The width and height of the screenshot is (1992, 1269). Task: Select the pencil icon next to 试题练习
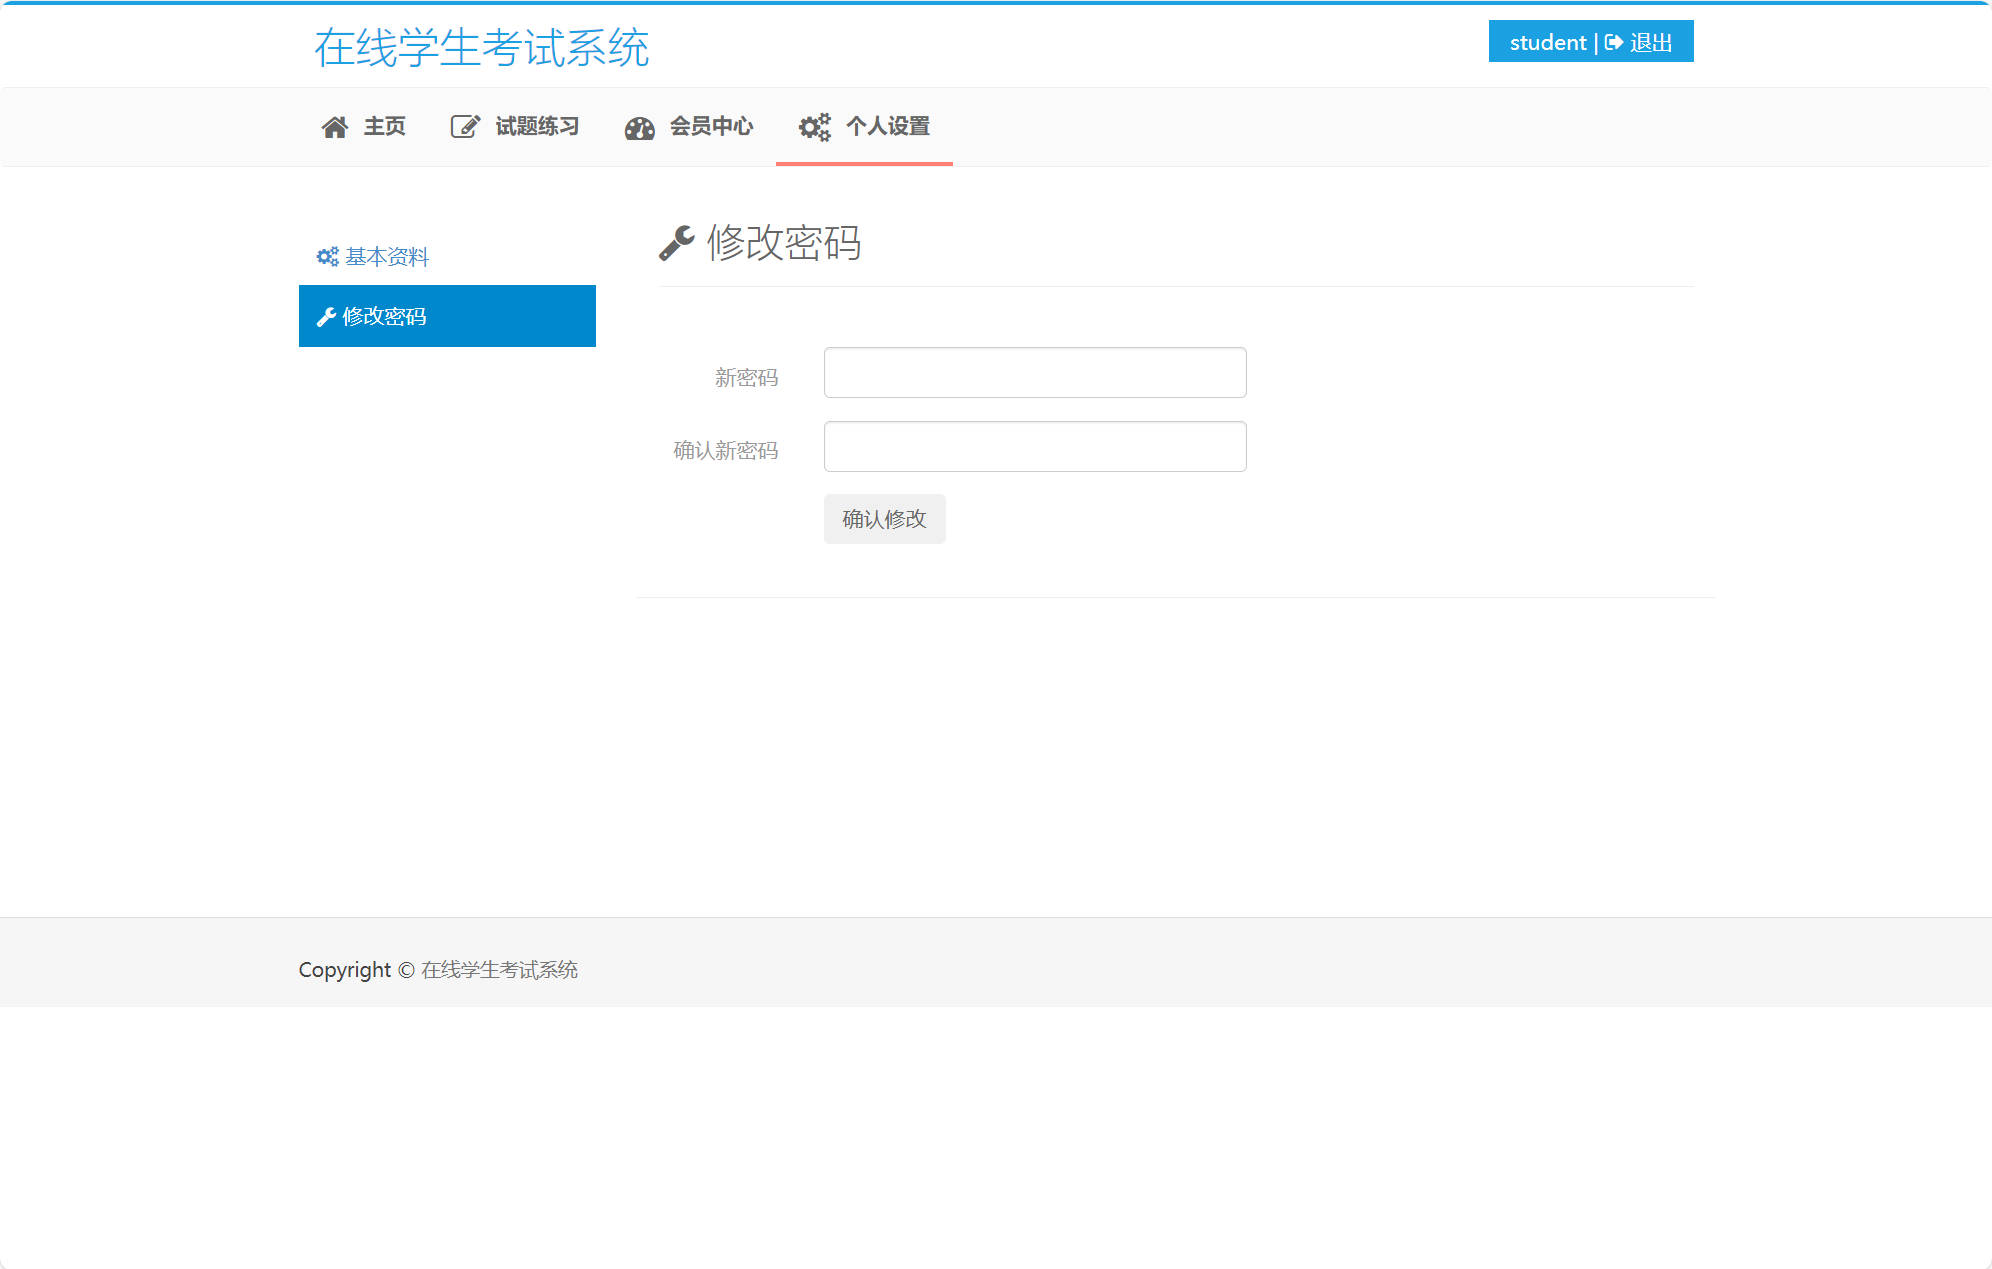point(464,126)
